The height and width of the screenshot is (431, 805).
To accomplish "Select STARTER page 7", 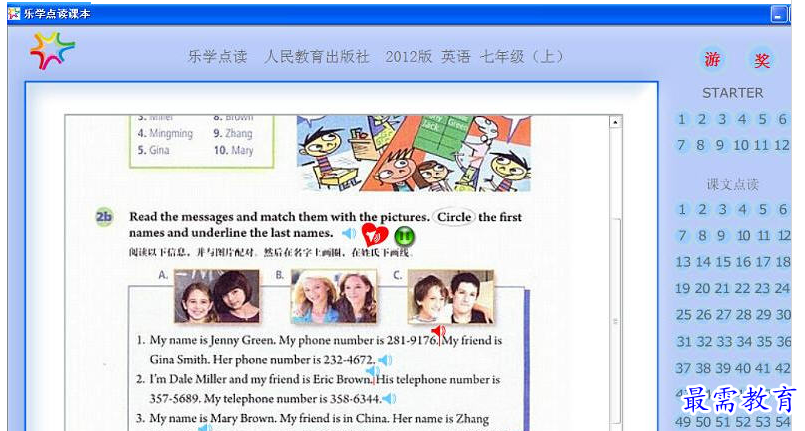I will (681, 145).
